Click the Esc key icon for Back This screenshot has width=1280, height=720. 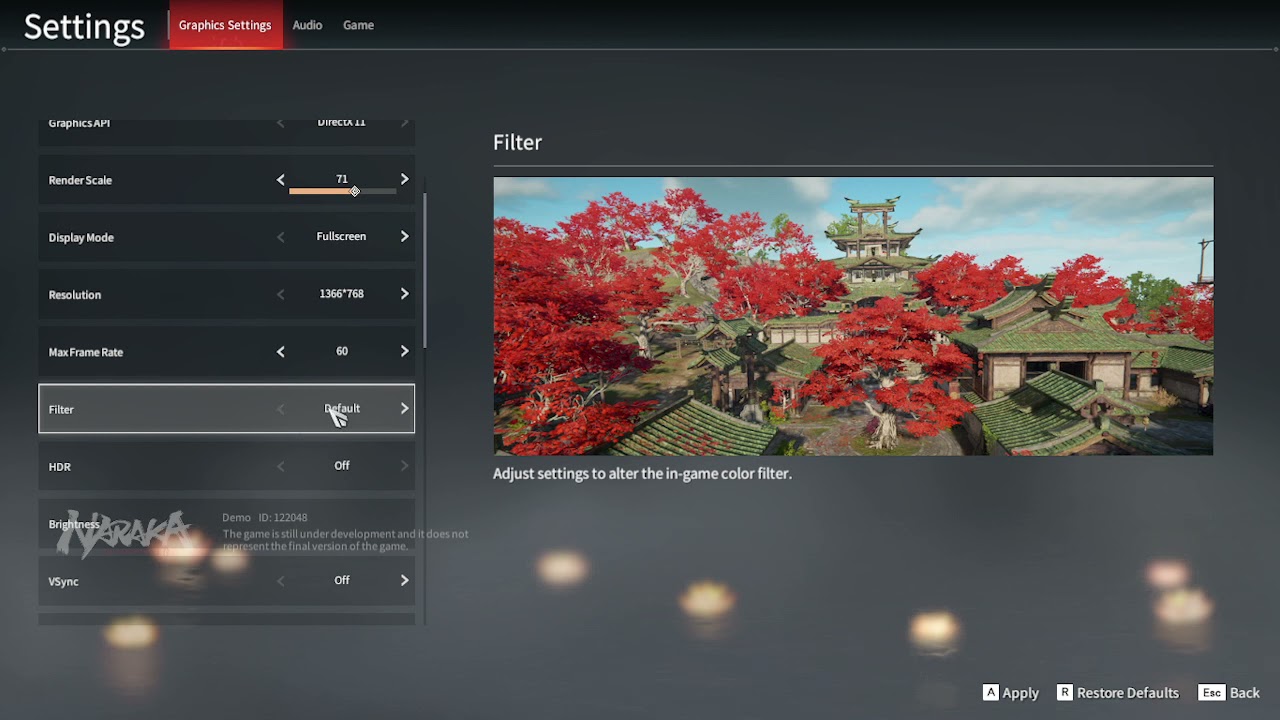(x=1212, y=692)
